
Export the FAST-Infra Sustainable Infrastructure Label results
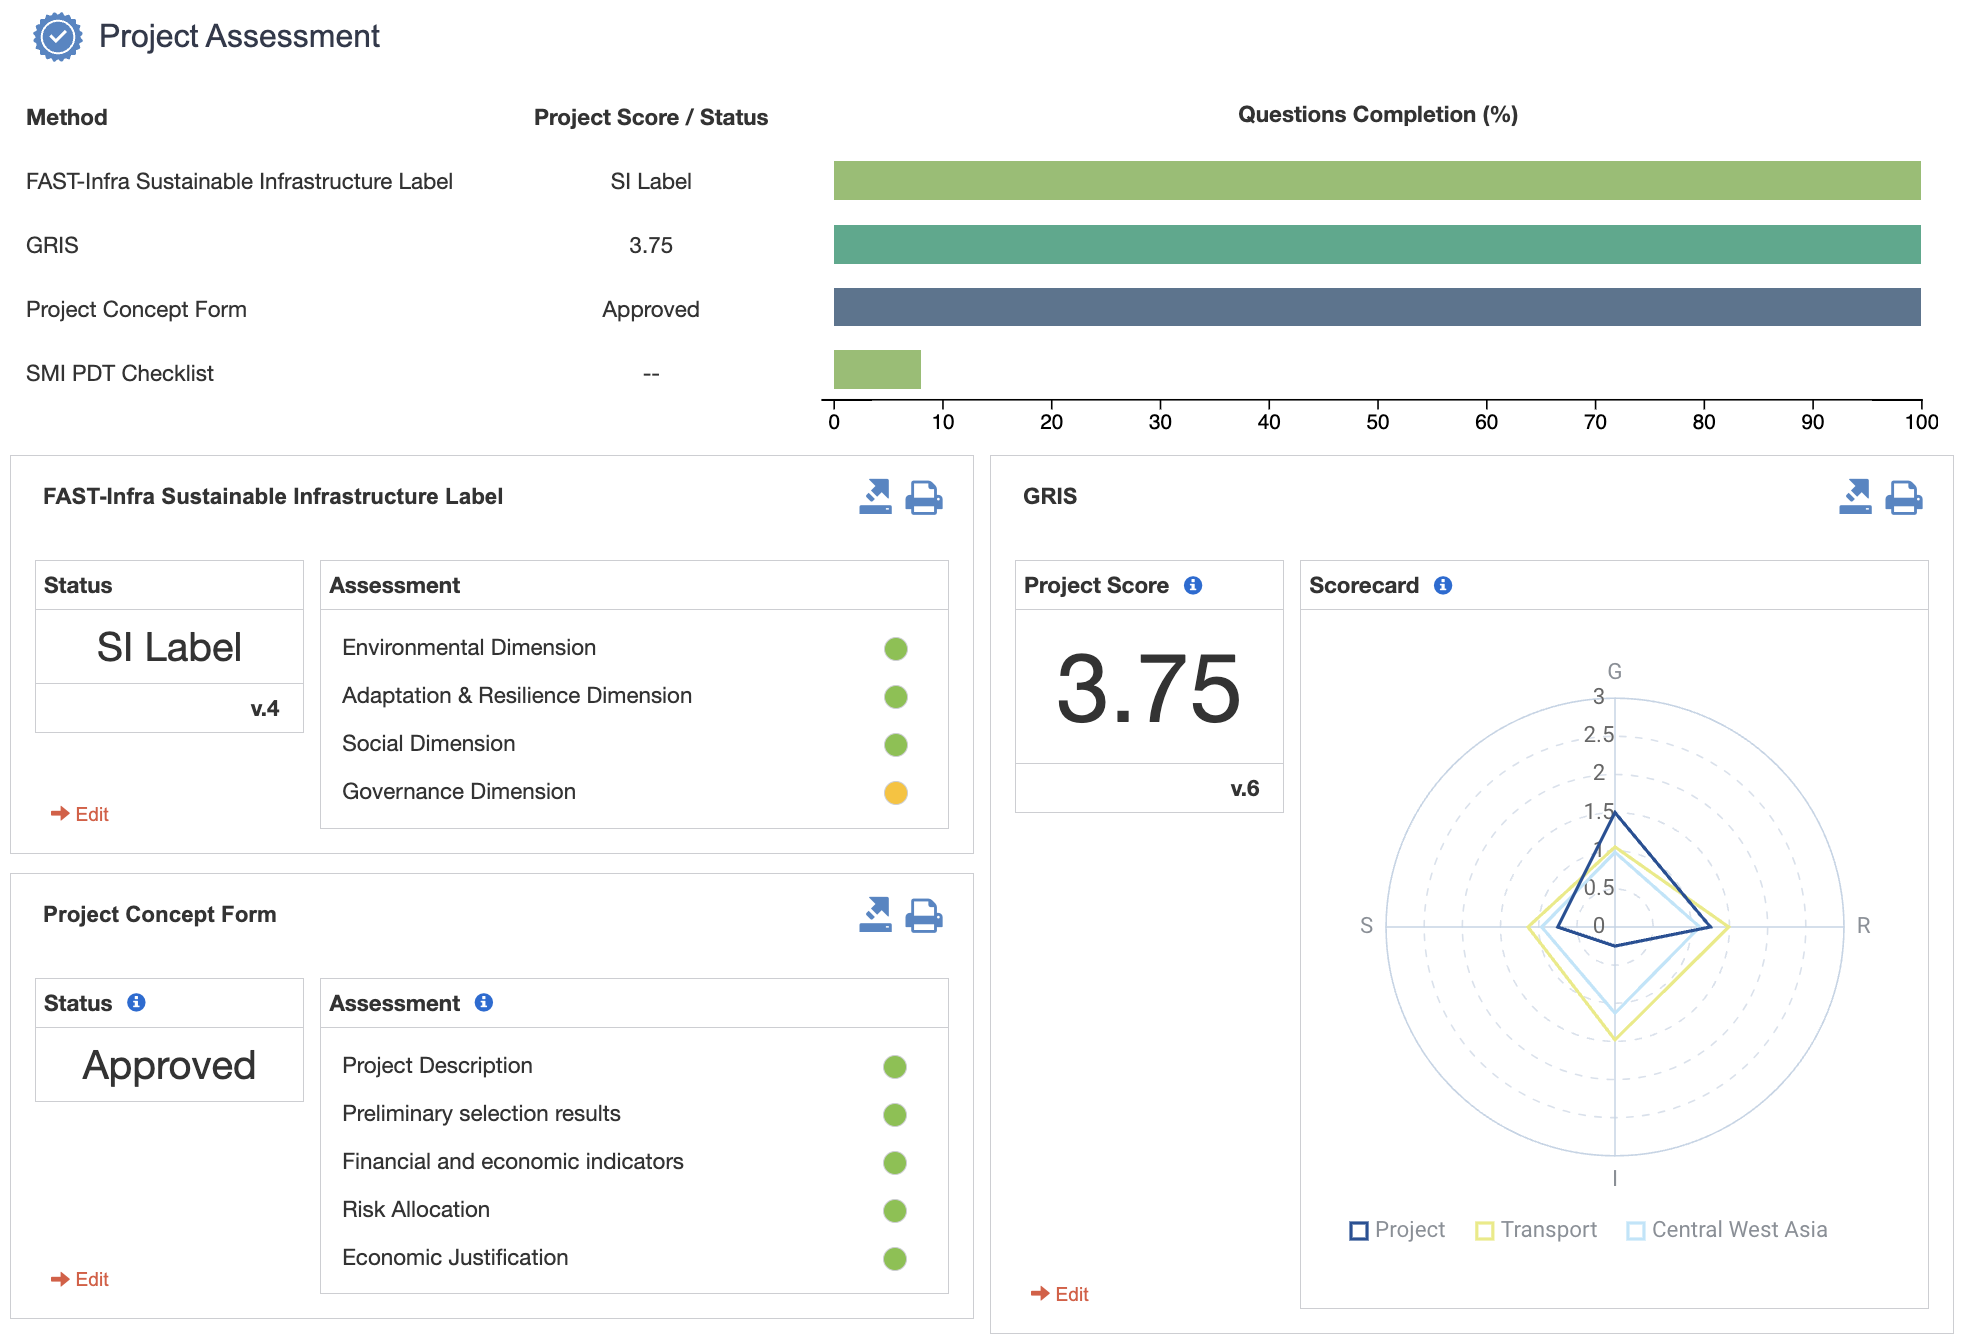click(876, 497)
